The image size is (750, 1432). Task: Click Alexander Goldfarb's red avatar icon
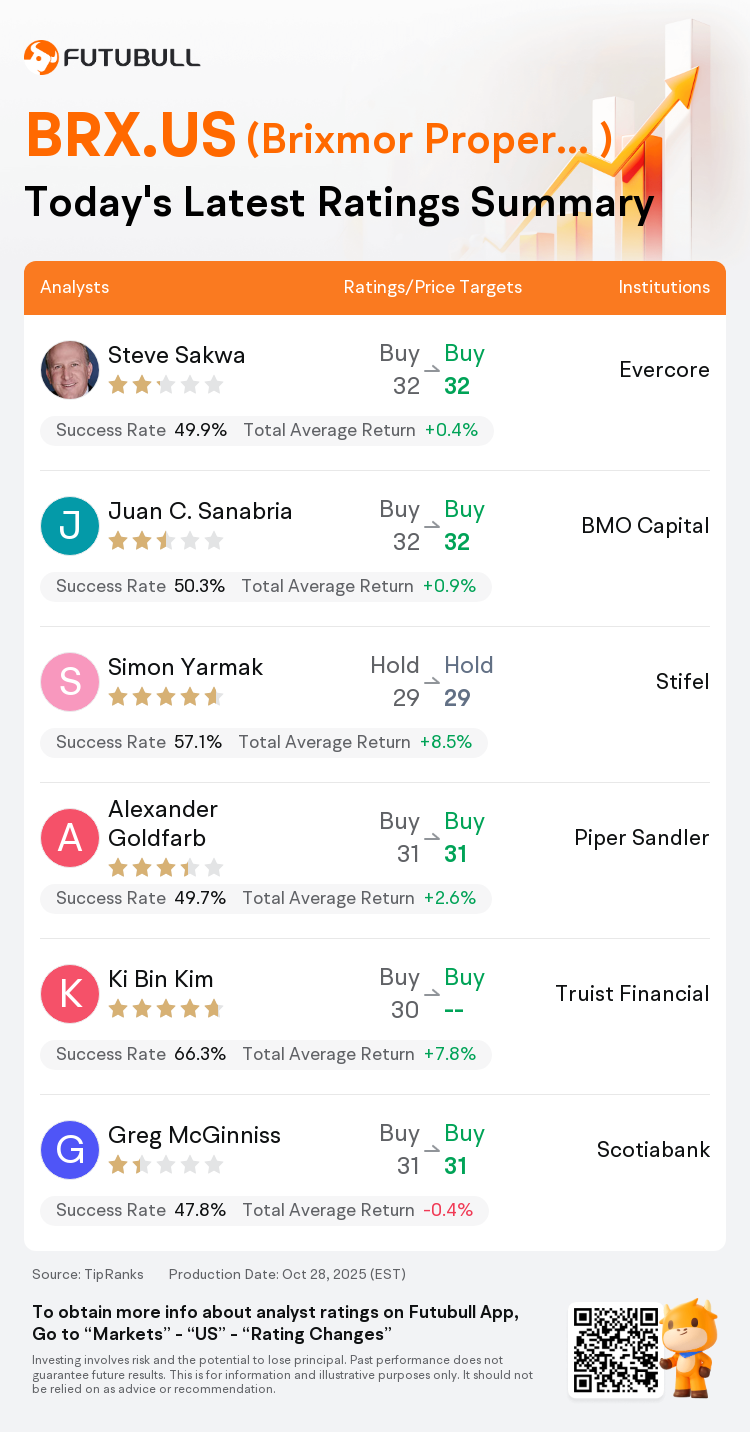tap(70, 838)
